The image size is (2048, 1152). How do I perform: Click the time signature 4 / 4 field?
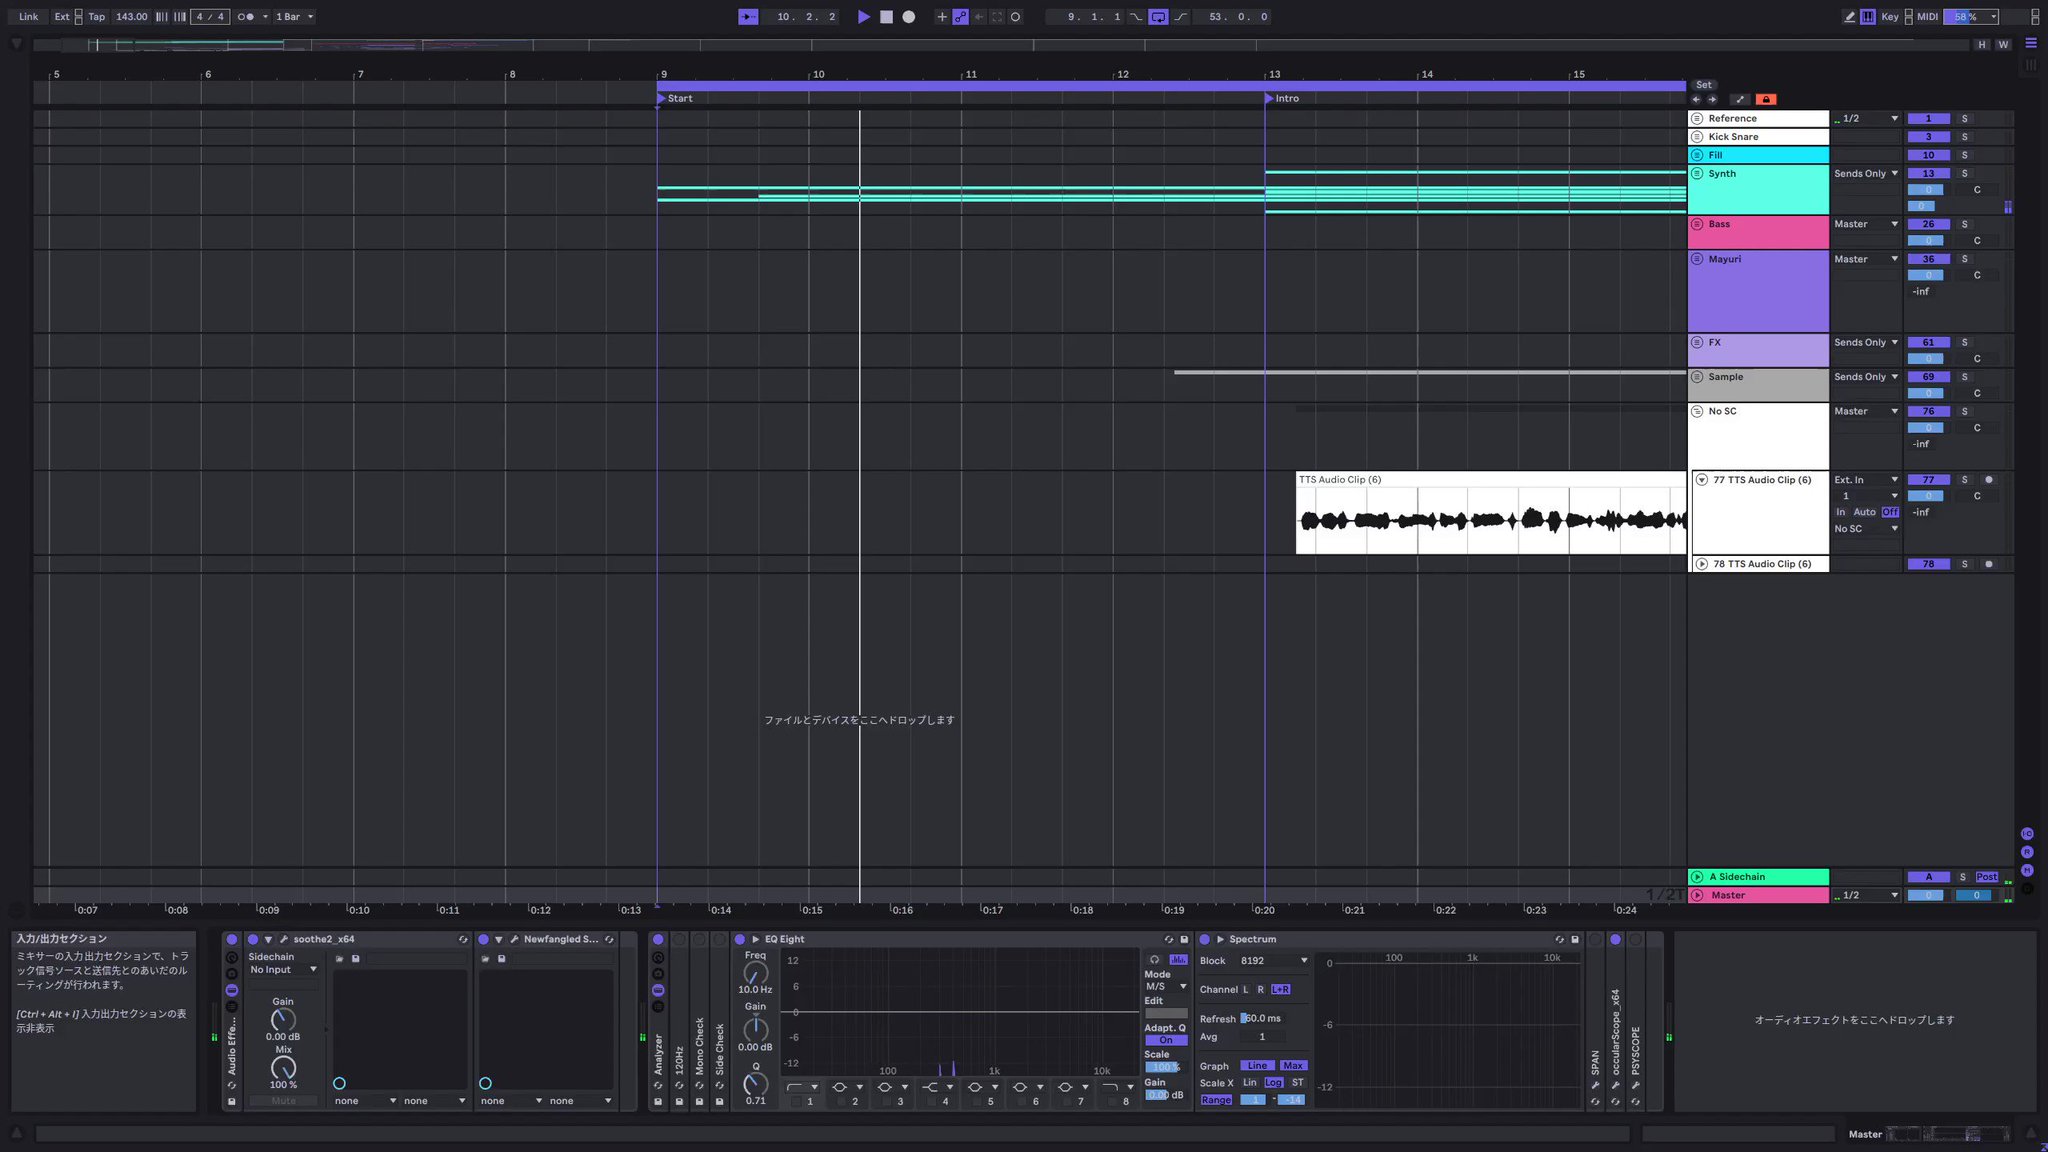(210, 17)
